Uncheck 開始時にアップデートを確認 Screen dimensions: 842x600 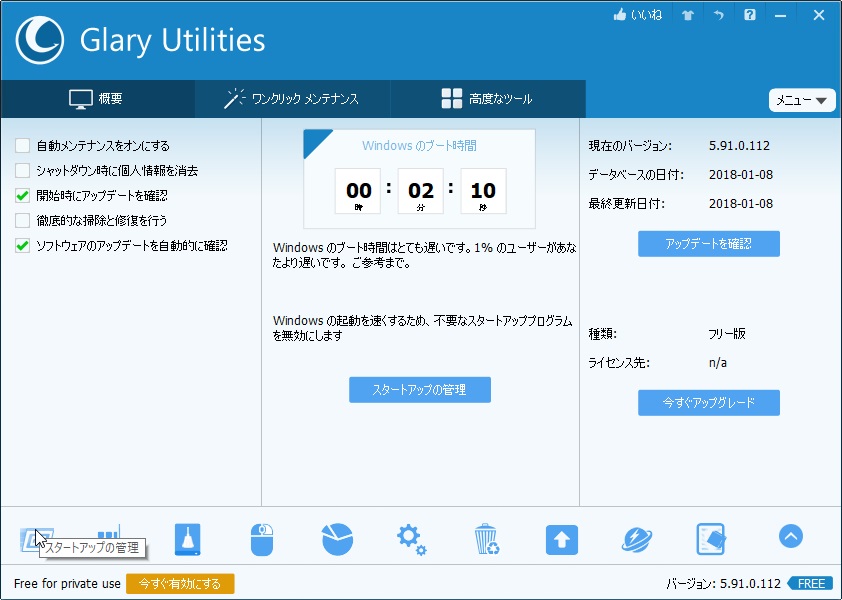tap(22, 195)
